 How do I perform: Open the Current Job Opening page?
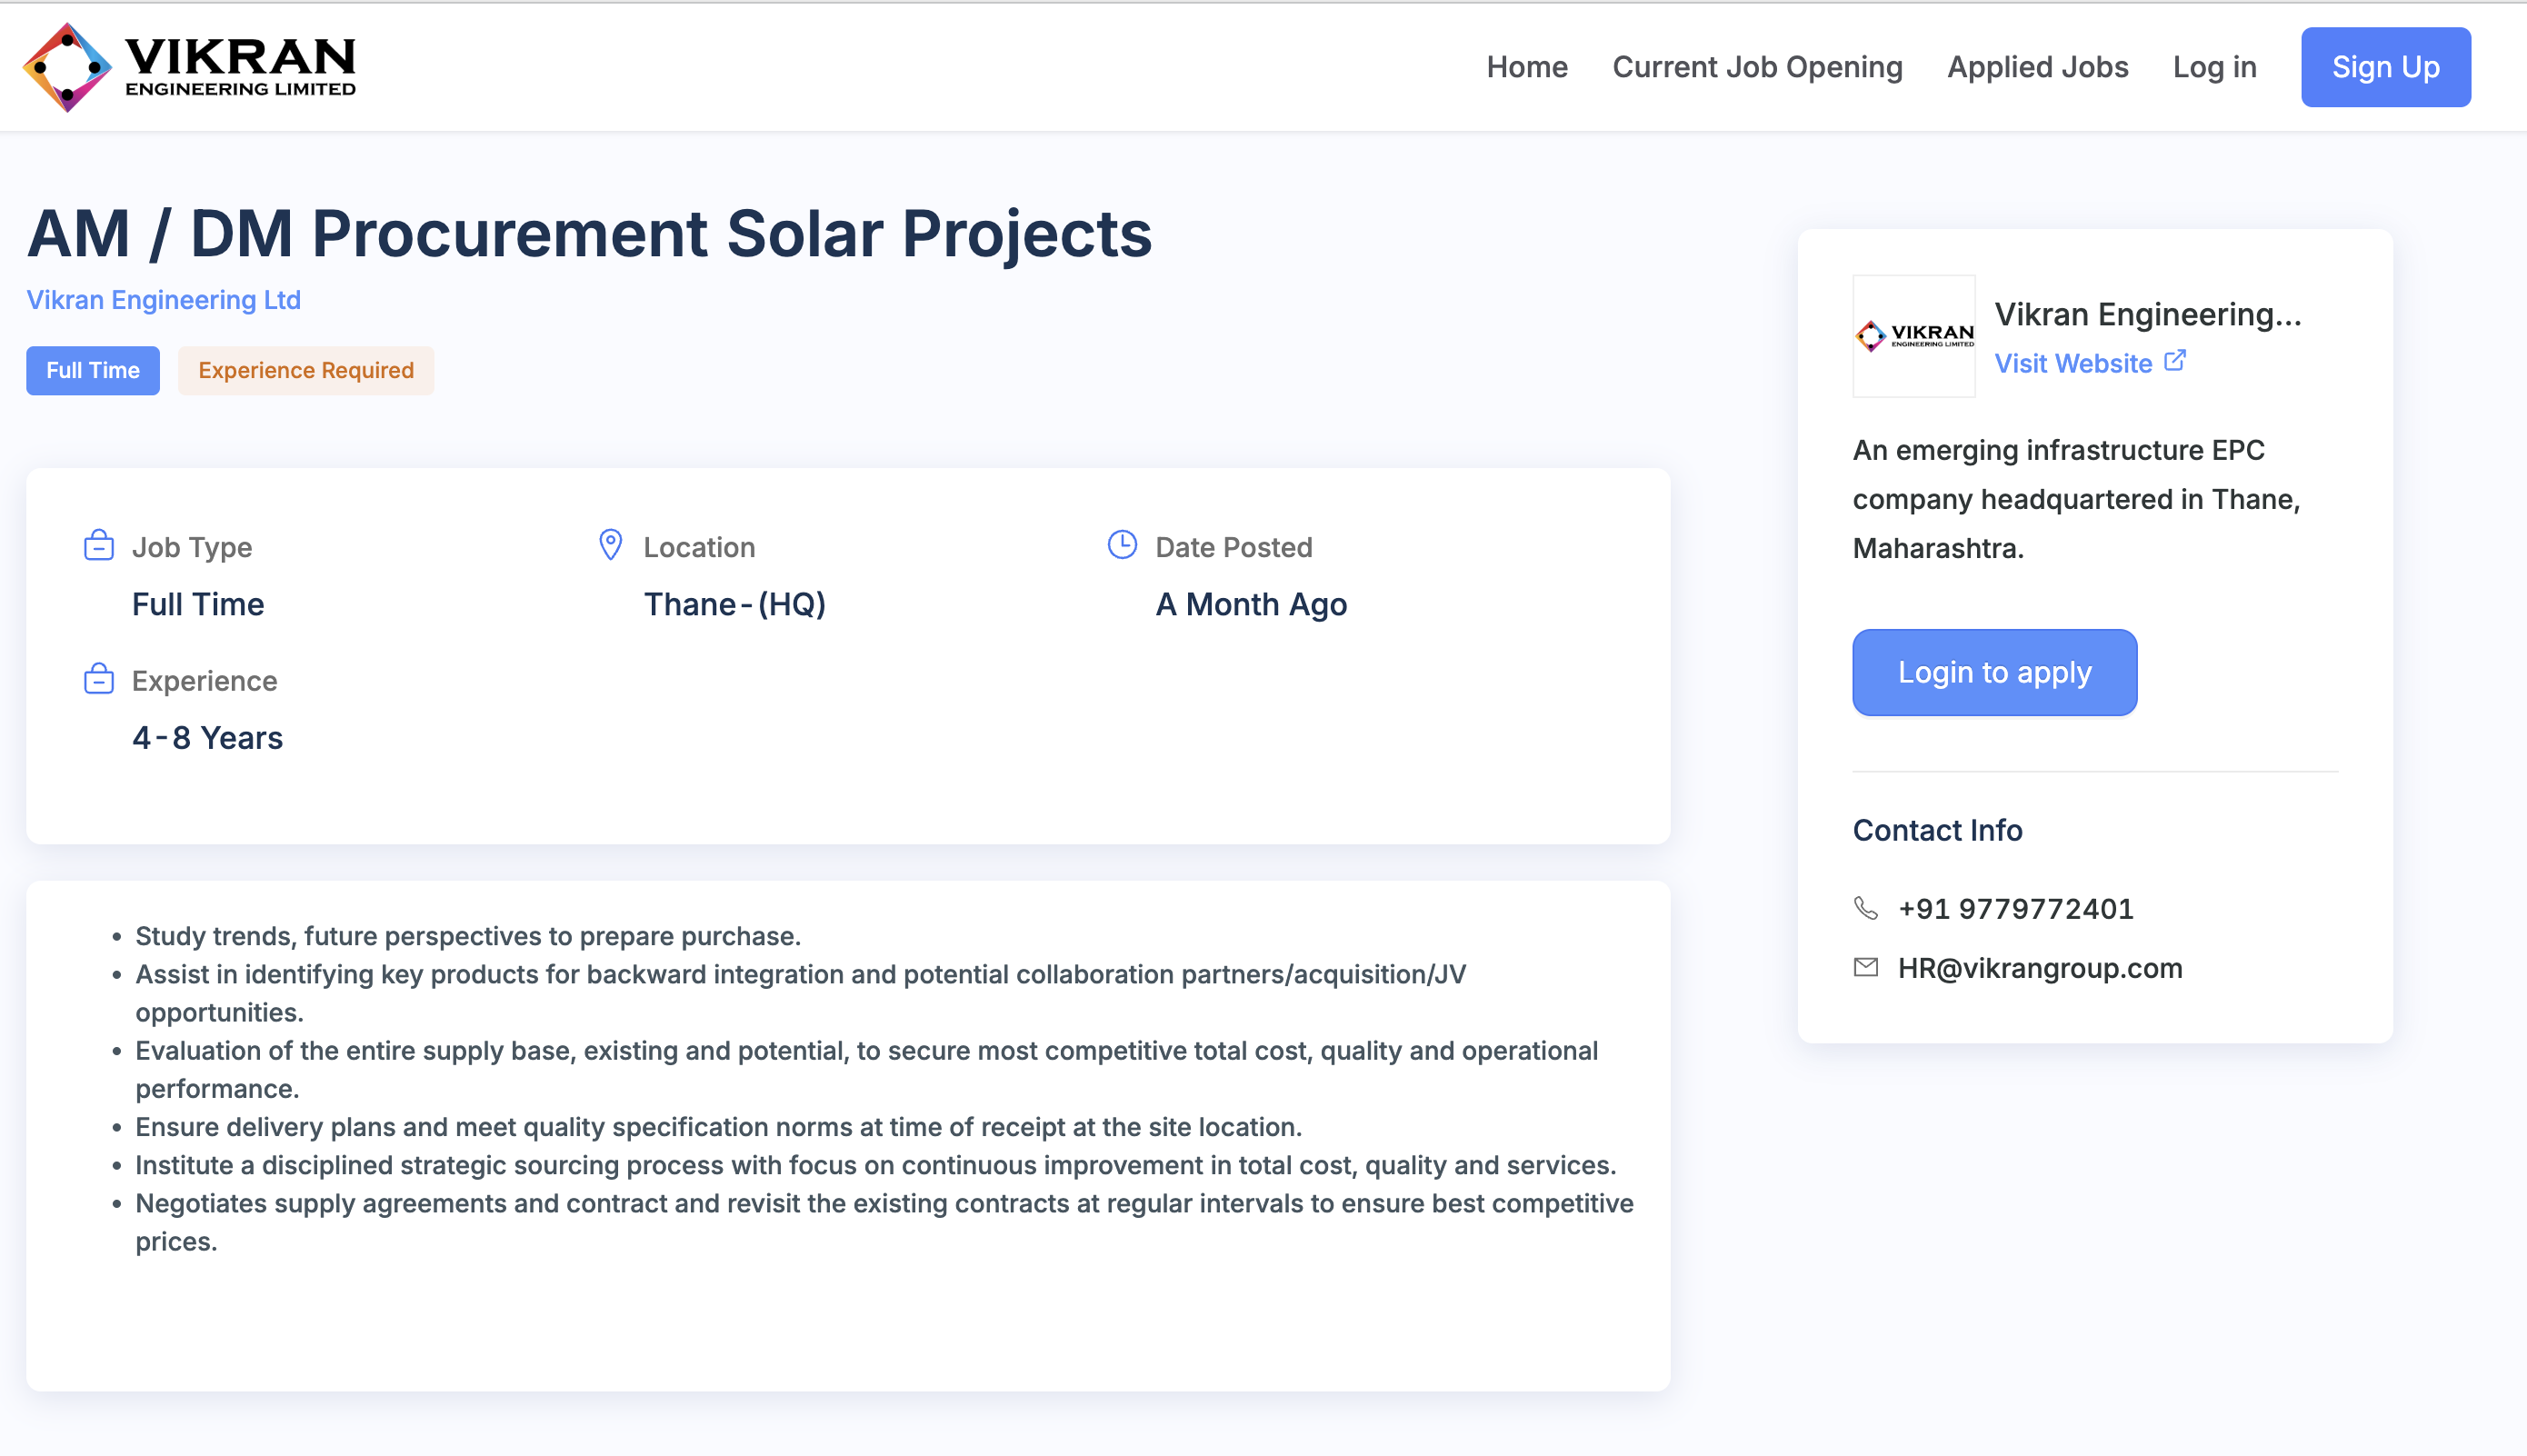[1758, 66]
